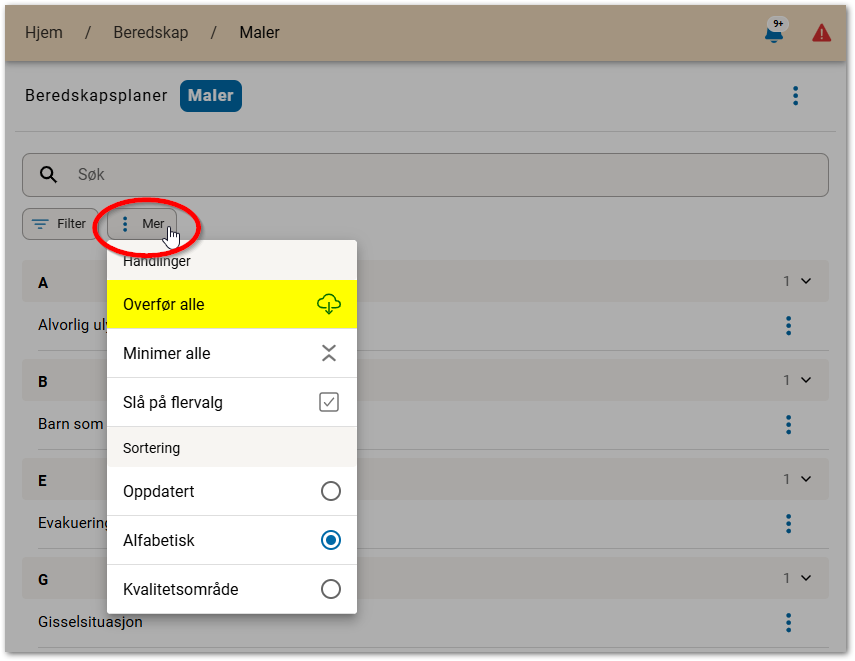
Task: Open three-dot menu for Alvorlig row
Action: pyautogui.click(x=788, y=325)
